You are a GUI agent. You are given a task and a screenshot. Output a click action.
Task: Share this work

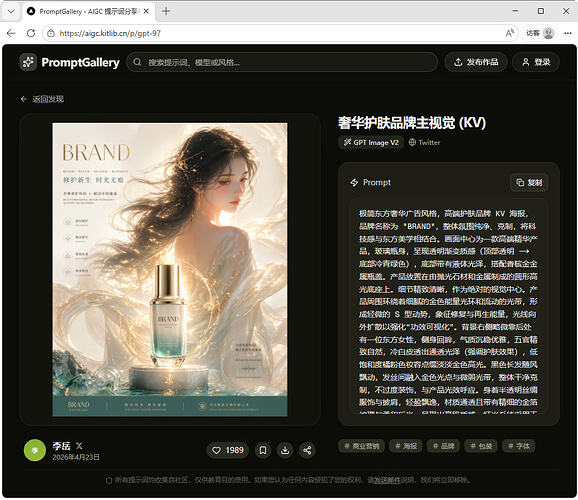pos(307,450)
